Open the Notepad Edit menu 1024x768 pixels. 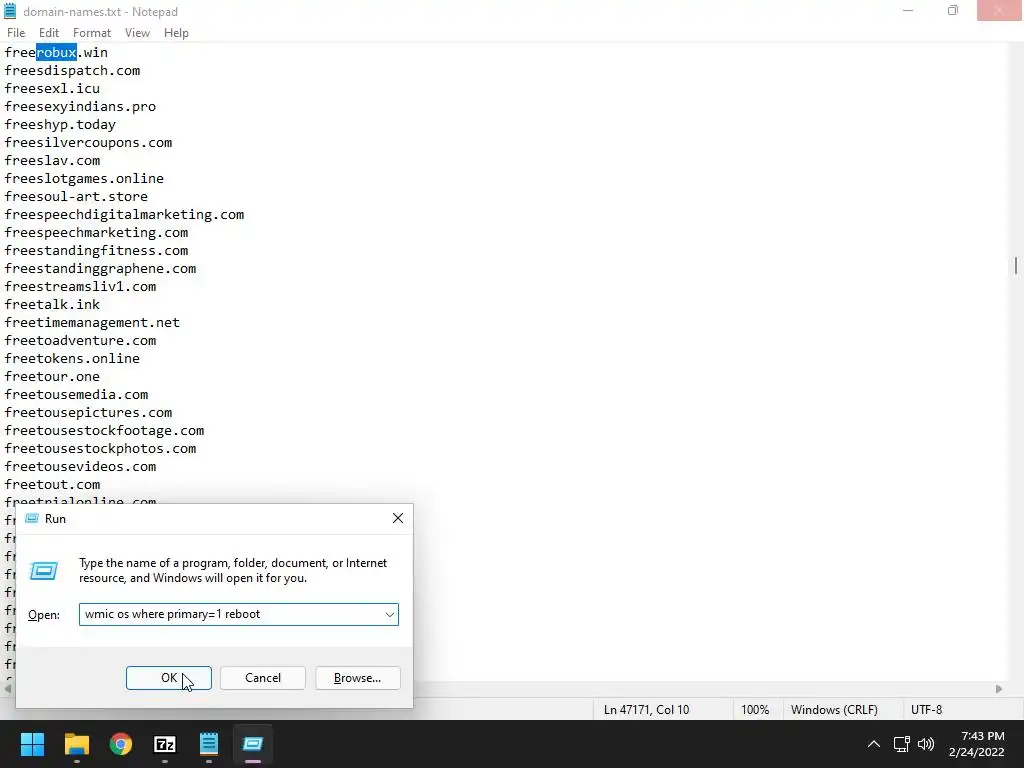pos(49,33)
